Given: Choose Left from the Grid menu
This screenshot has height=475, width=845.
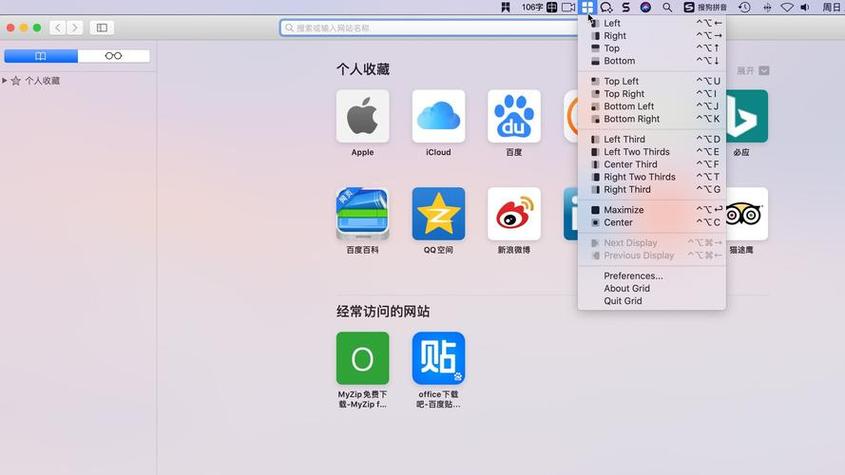Looking at the screenshot, I should [x=652, y=23].
